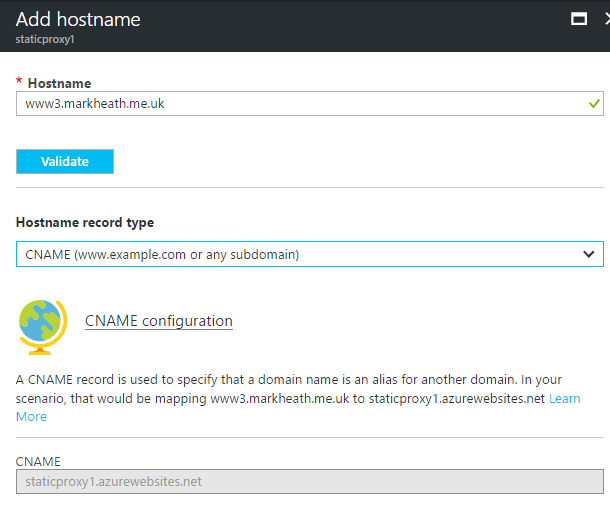Click the red required asterisk beside Hostname
Image resolution: width=610 pixels, height=506 pixels.
click(x=19, y=82)
